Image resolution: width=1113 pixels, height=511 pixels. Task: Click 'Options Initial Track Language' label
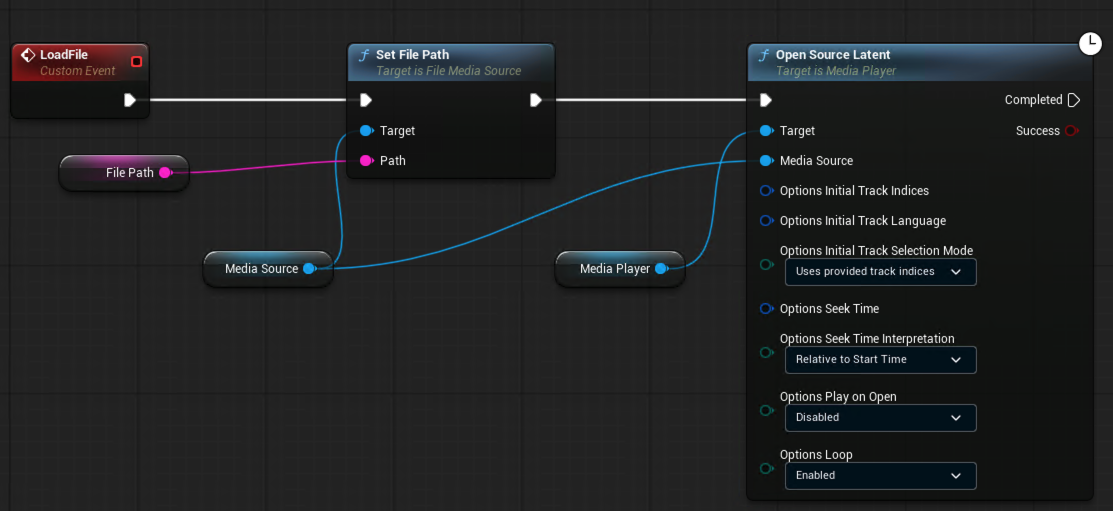pyautogui.click(x=862, y=221)
